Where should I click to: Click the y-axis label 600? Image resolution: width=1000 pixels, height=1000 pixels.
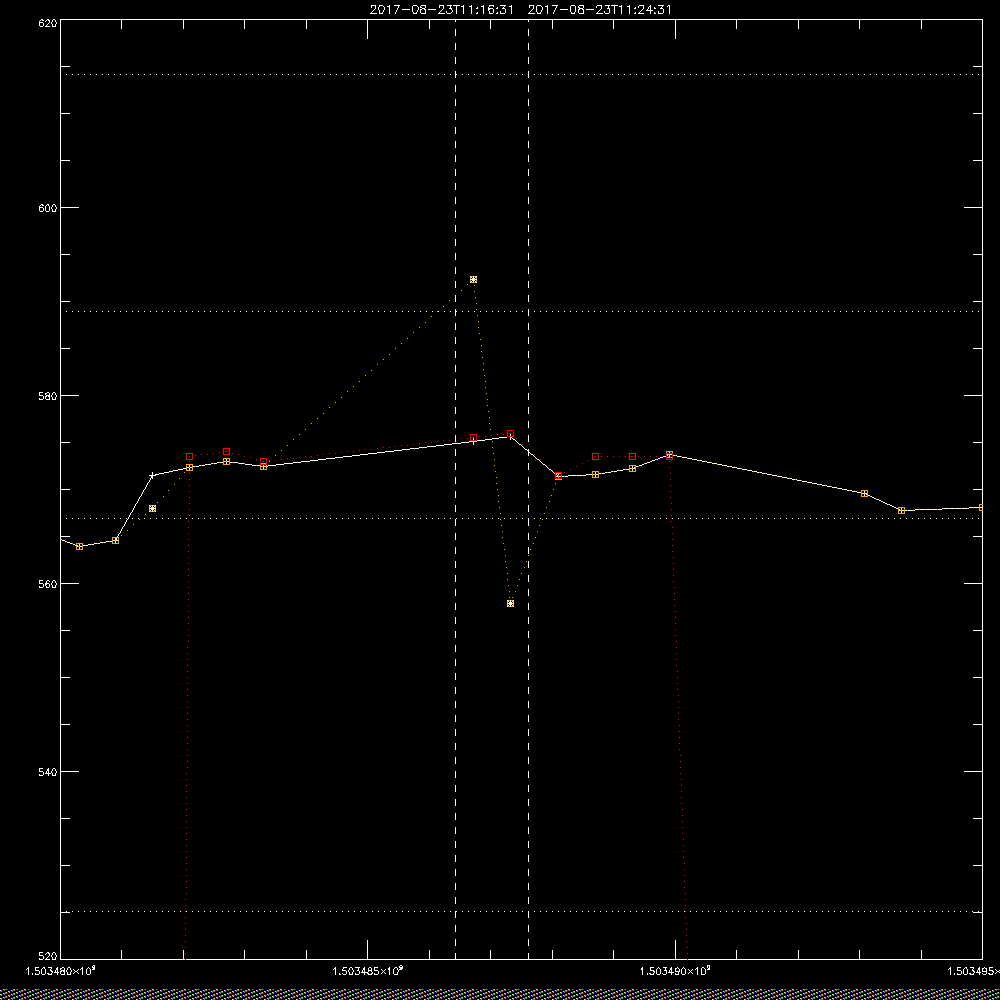click(48, 208)
